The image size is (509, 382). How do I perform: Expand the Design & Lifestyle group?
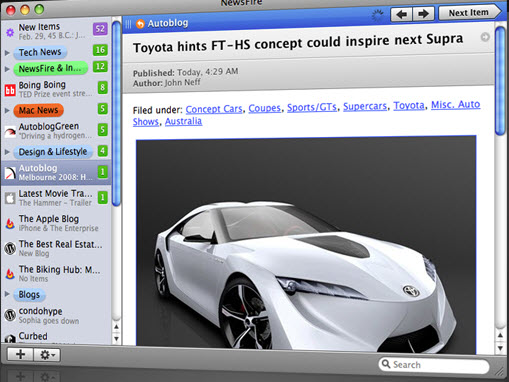(x=7, y=152)
